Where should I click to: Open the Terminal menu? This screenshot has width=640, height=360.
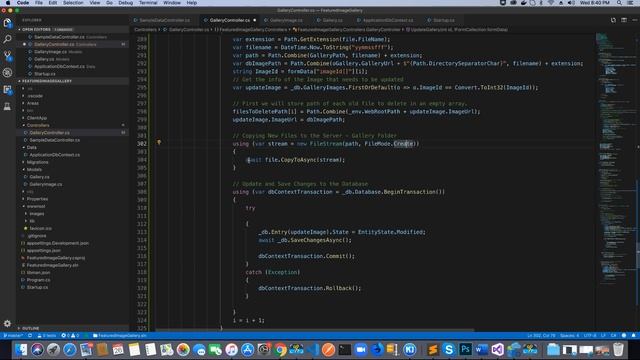tap(148, 3)
